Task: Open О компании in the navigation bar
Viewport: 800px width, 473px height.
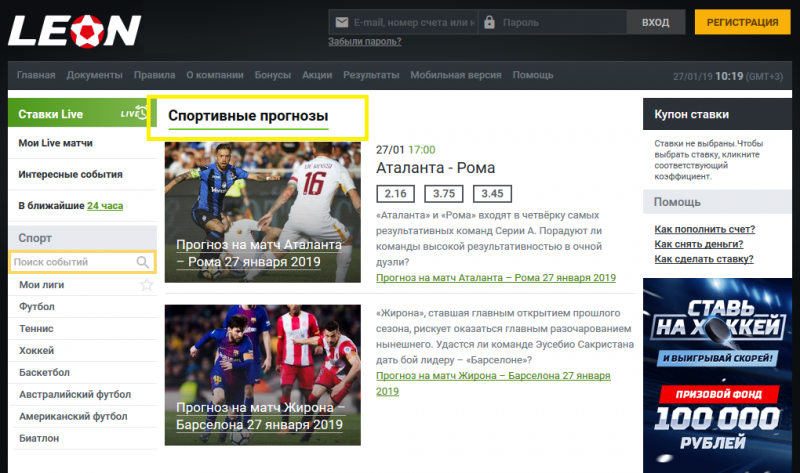Action: [x=215, y=75]
